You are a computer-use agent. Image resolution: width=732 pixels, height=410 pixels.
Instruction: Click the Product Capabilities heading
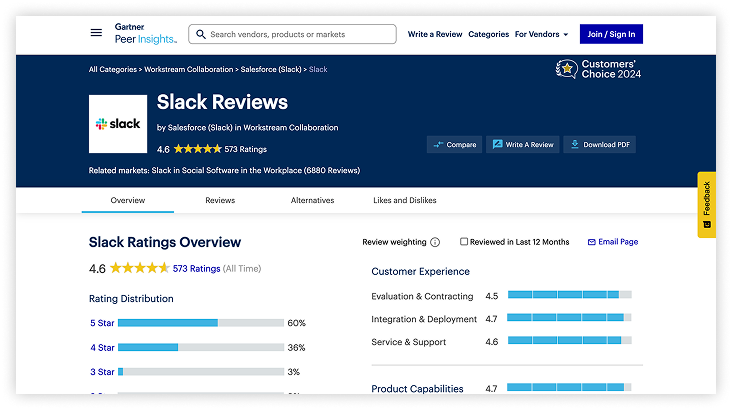(x=417, y=389)
